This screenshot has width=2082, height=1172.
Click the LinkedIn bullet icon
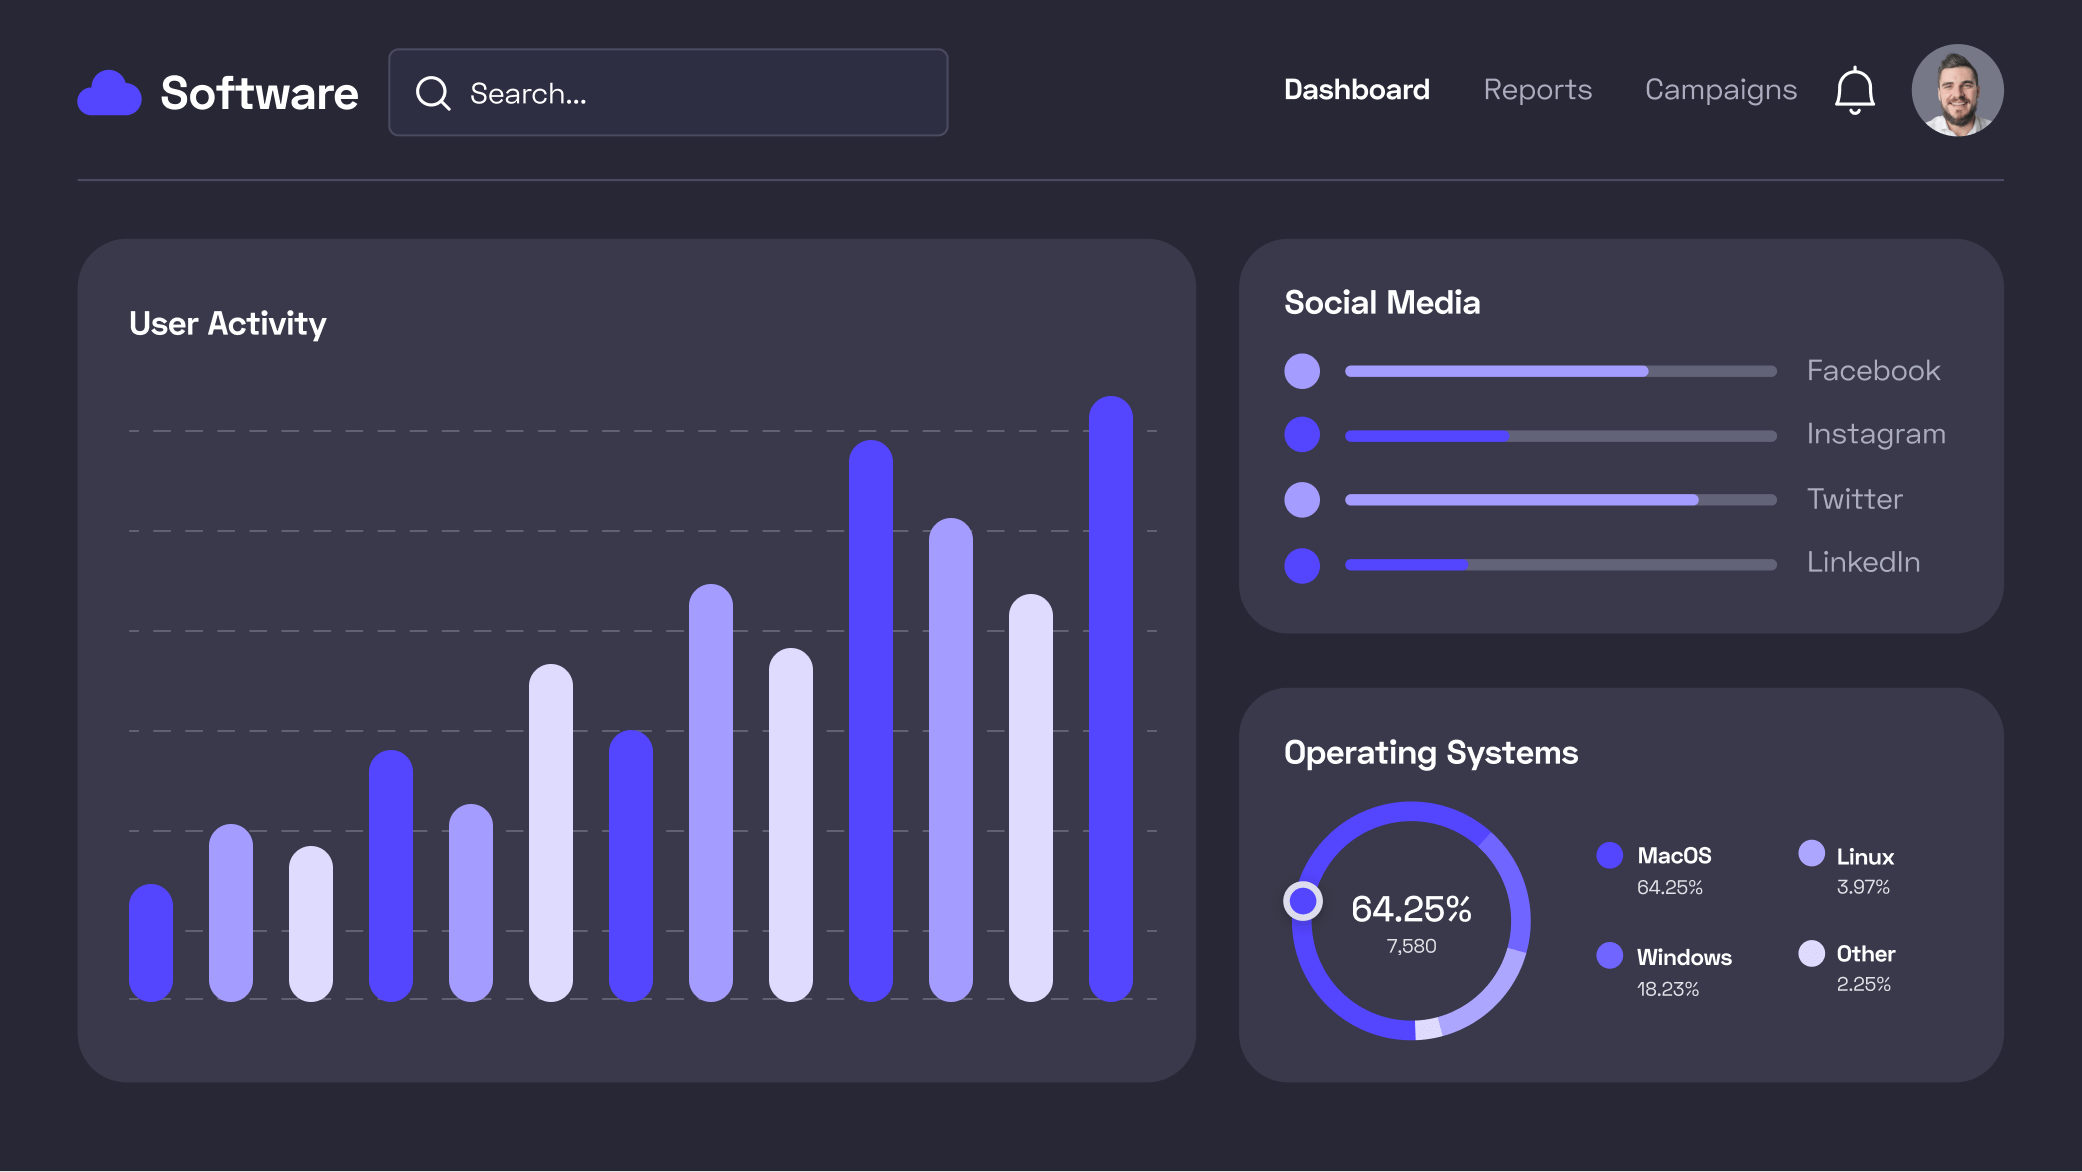[x=1302, y=565]
